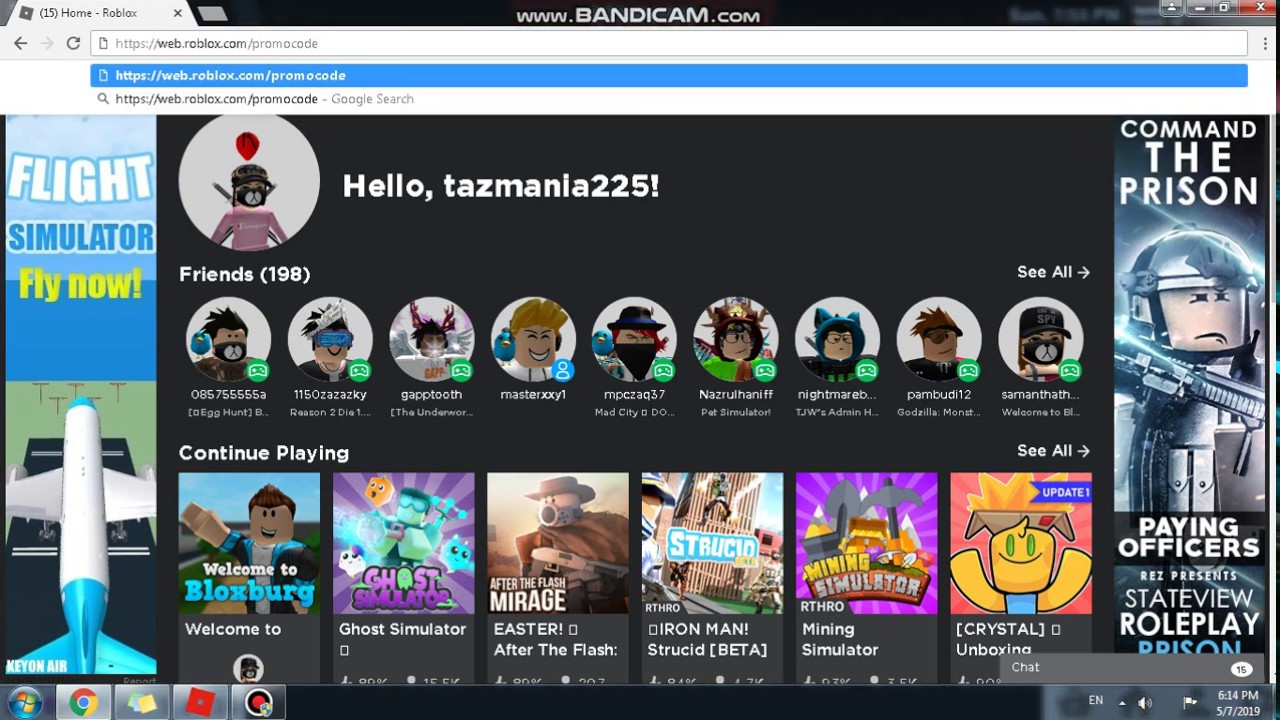Click the 'Friends (198)' heading
The width and height of the screenshot is (1280, 720).
click(245, 274)
